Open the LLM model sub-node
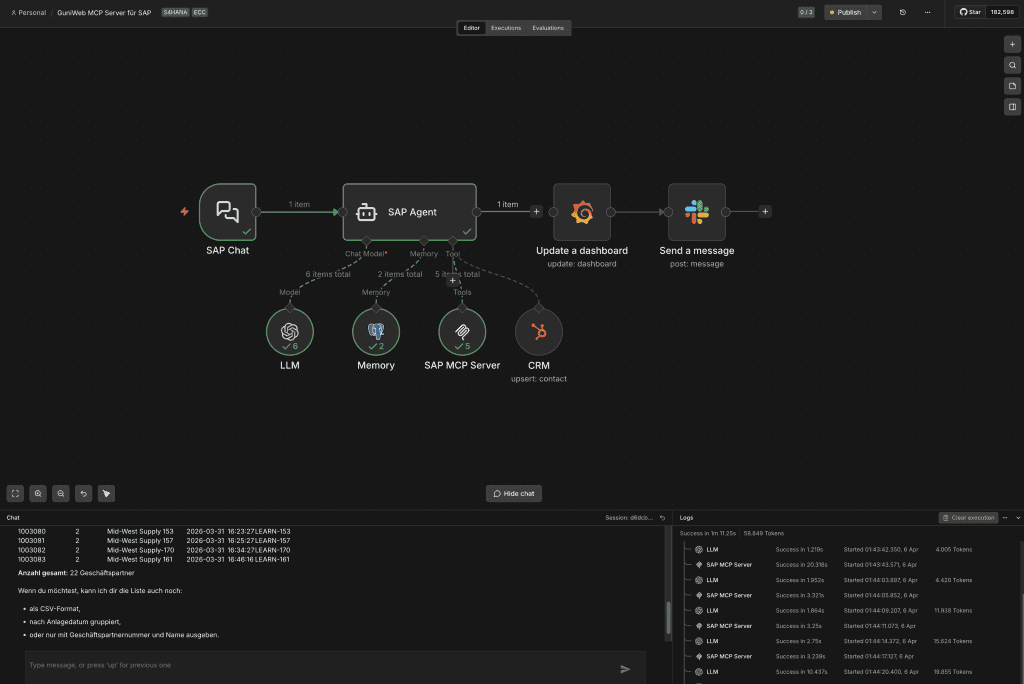Image resolution: width=1024 pixels, height=684 pixels. (x=290, y=332)
